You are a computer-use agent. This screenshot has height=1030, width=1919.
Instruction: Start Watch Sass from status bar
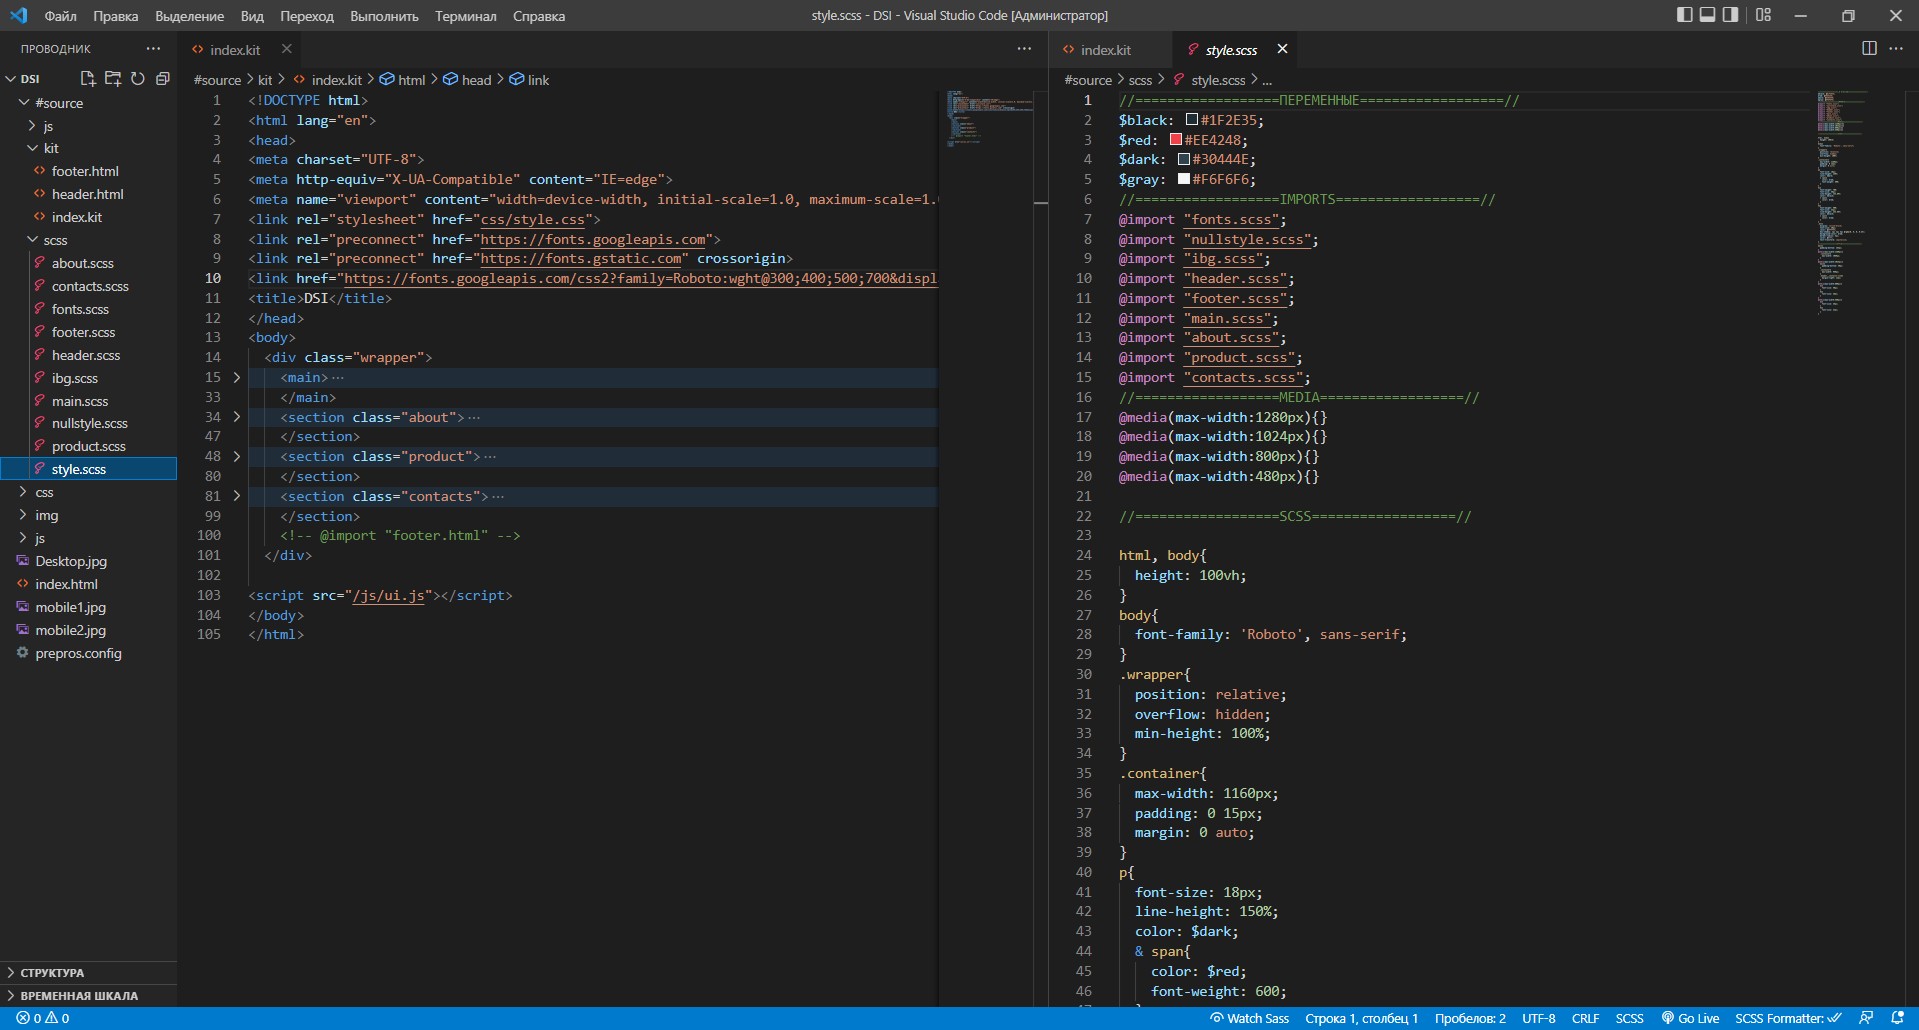point(1249,1018)
